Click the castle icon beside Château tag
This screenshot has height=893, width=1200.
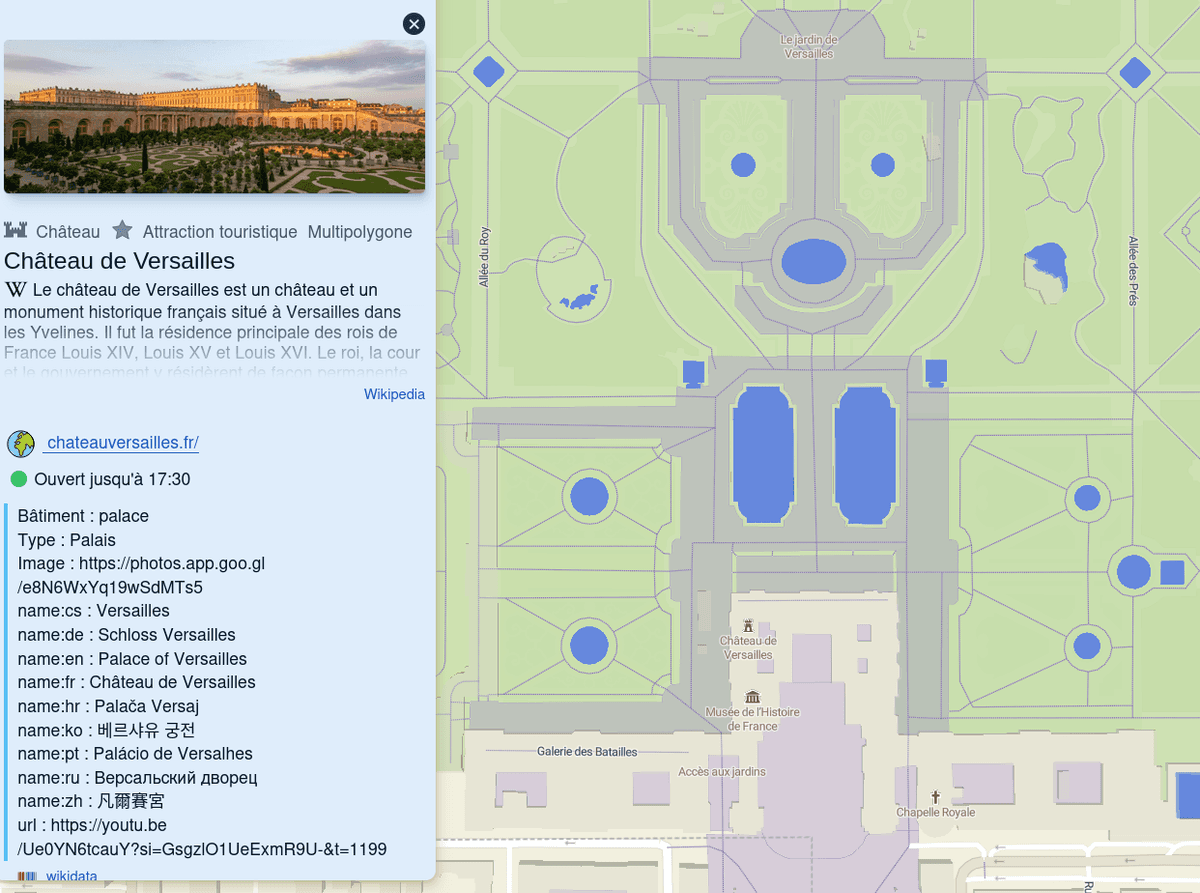15,231
